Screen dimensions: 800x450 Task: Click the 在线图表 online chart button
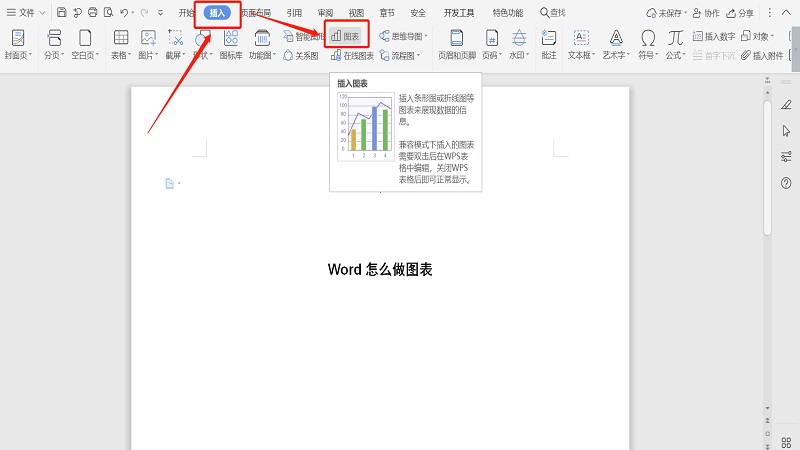point(352,56)
